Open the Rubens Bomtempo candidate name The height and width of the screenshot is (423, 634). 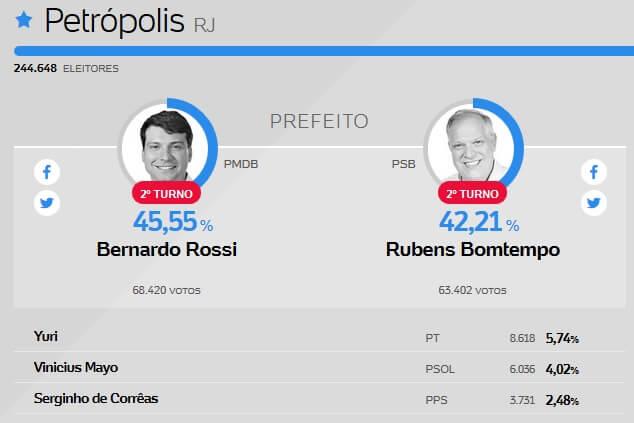pyautogui.click(x=473, y=250)
